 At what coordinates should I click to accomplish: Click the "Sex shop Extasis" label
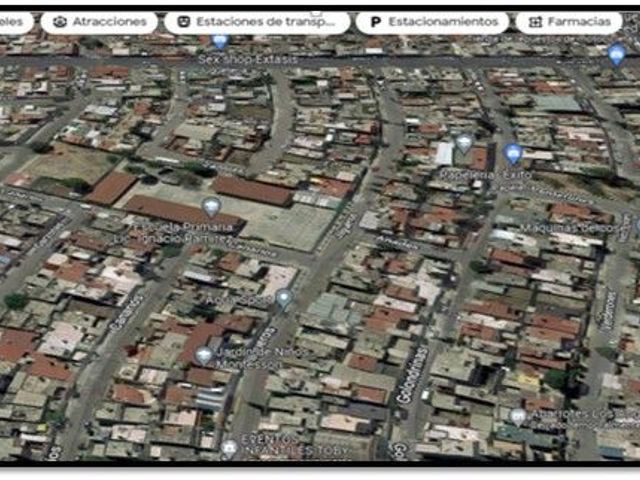click(248, 60)
